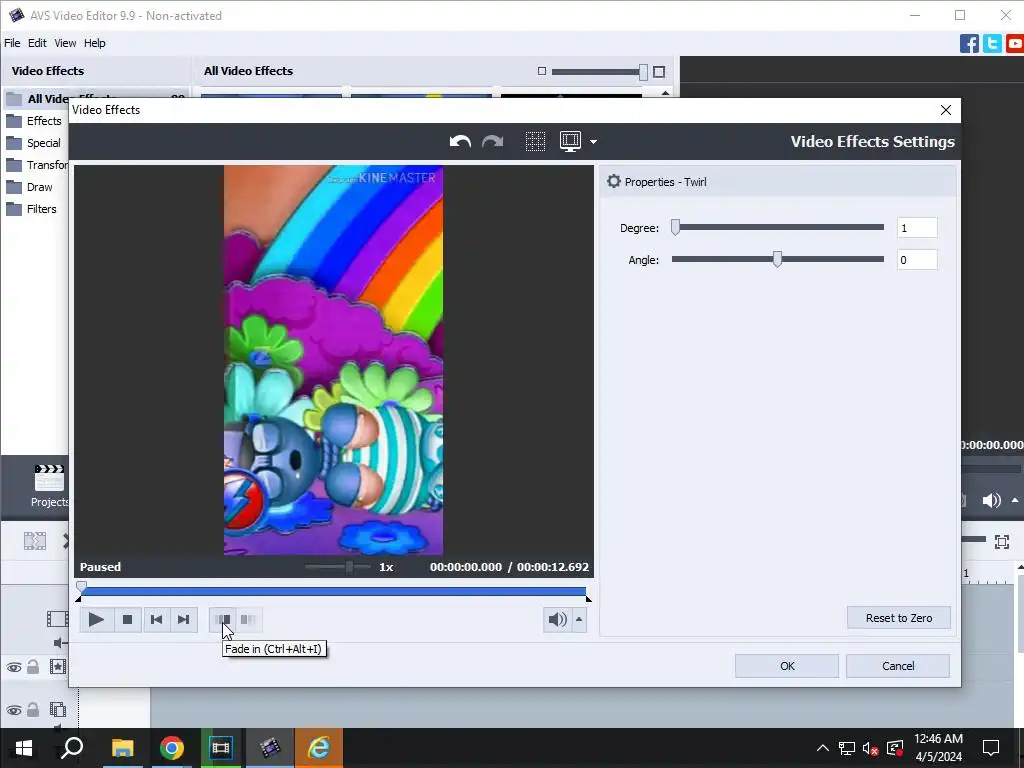The height and width of the screenshot is (768, 1024).
Task: Go to previous frame in preview
Action: pyautogui.click(x=156, y=619)
